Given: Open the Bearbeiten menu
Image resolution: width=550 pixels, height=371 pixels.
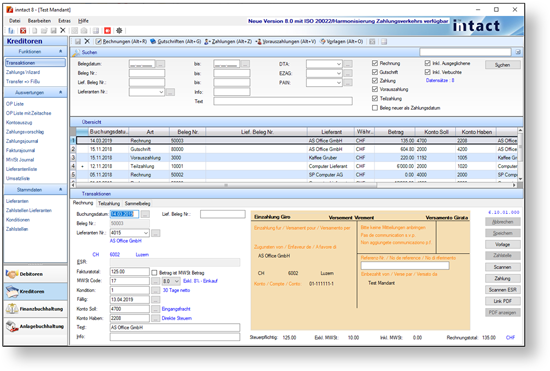Looking at the screenshot, I should pyautogui.click(x=39, y=21).
